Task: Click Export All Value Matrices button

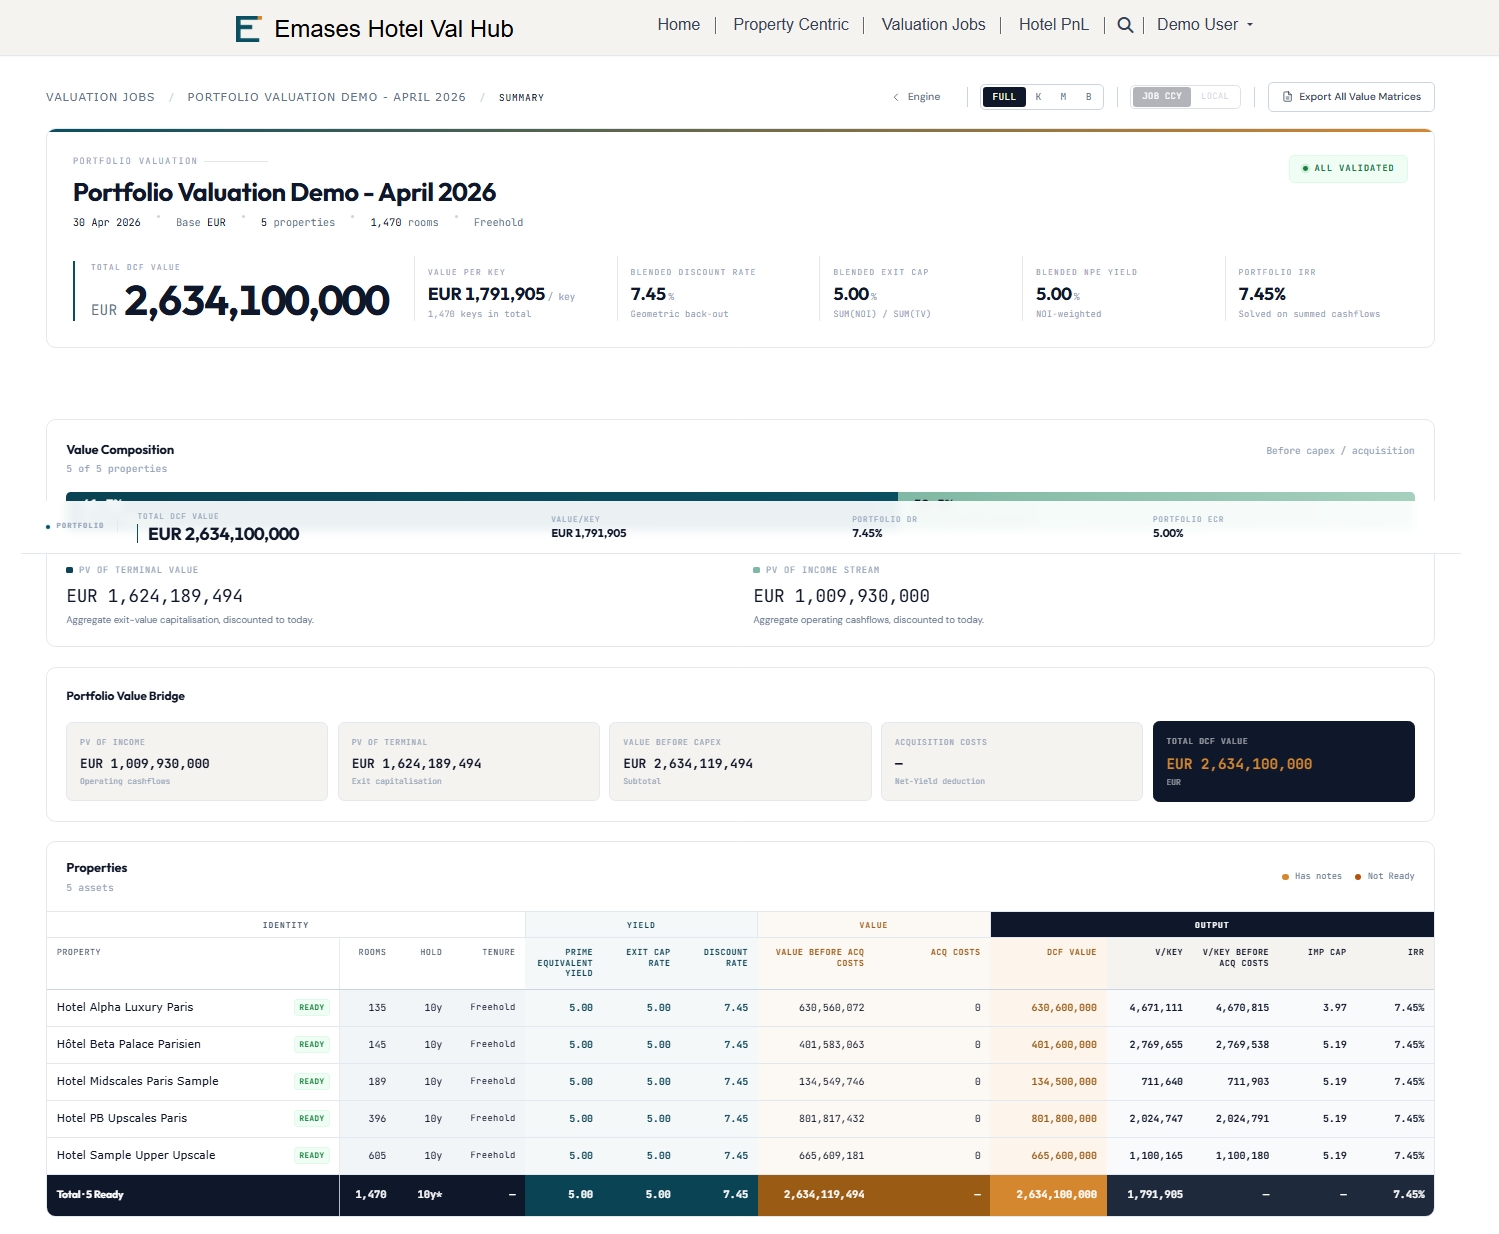Action: [x=1351, y=97]
